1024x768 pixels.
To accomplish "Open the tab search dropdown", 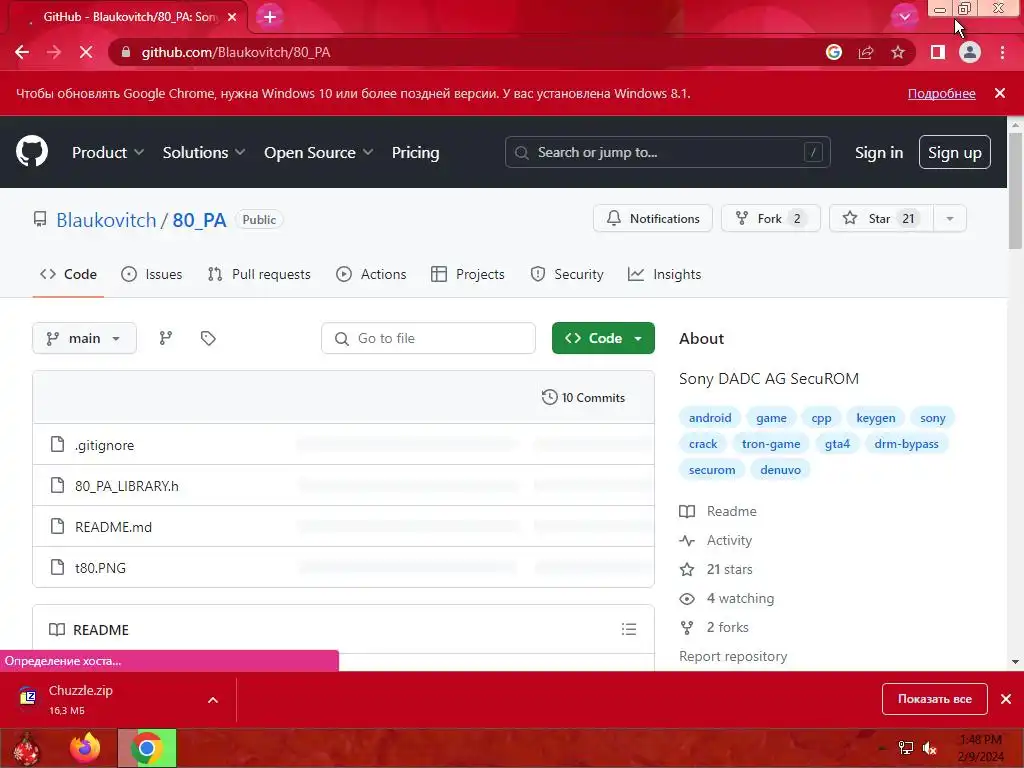I will [904, 17].
